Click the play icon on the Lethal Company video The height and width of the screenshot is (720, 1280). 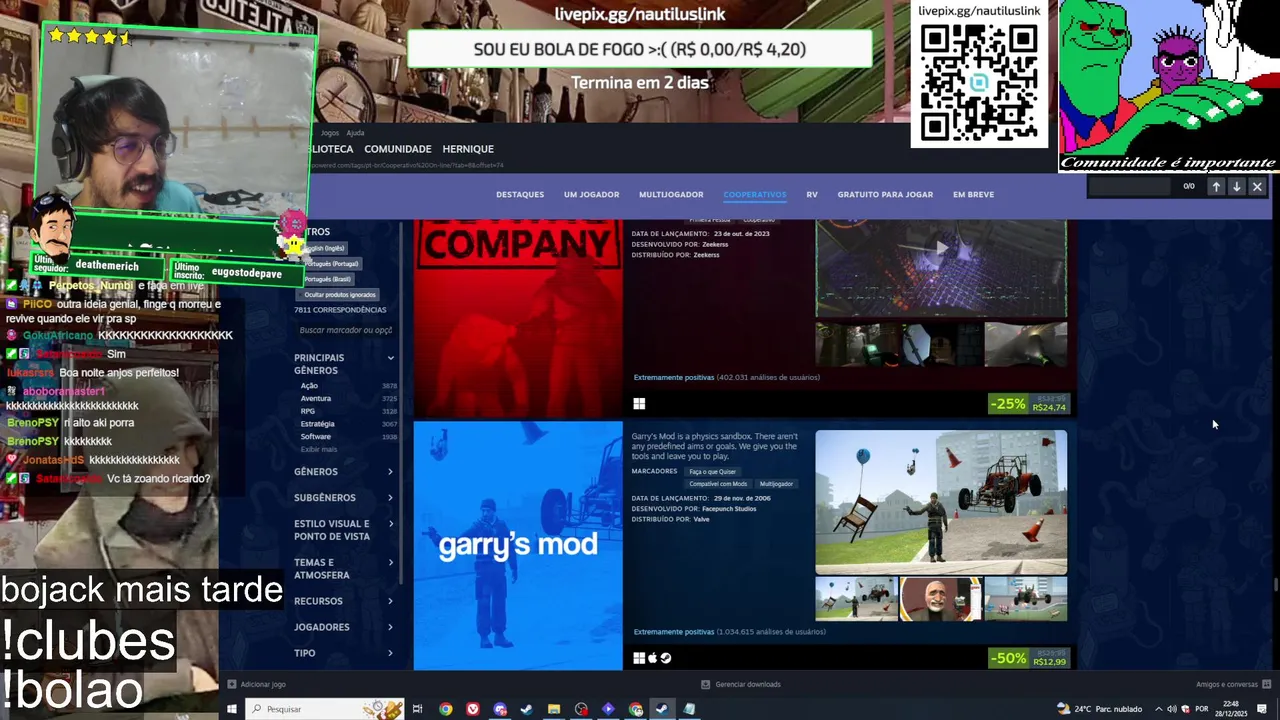[x=941, y=247]
